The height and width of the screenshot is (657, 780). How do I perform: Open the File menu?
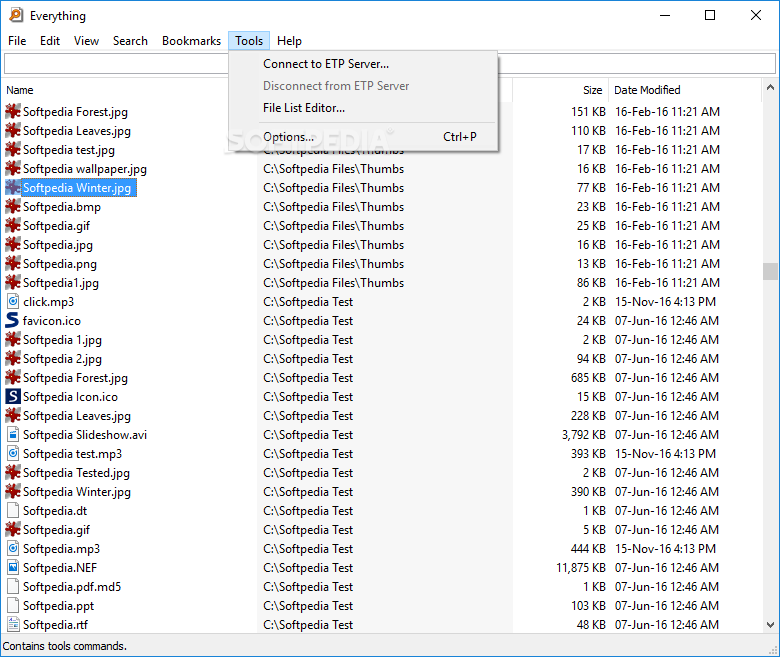coord(17,41)
